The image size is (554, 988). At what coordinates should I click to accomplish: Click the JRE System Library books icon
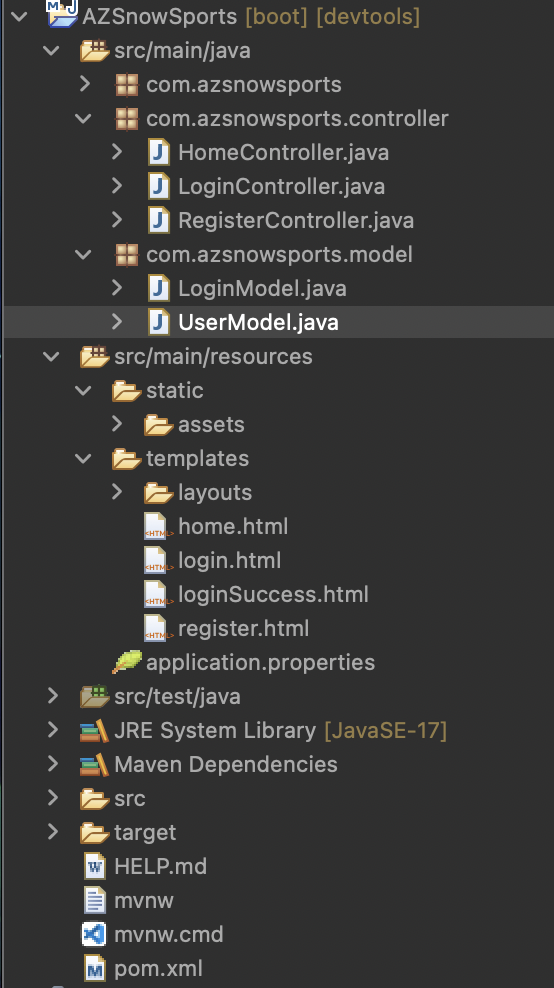(x=95, y=731)
